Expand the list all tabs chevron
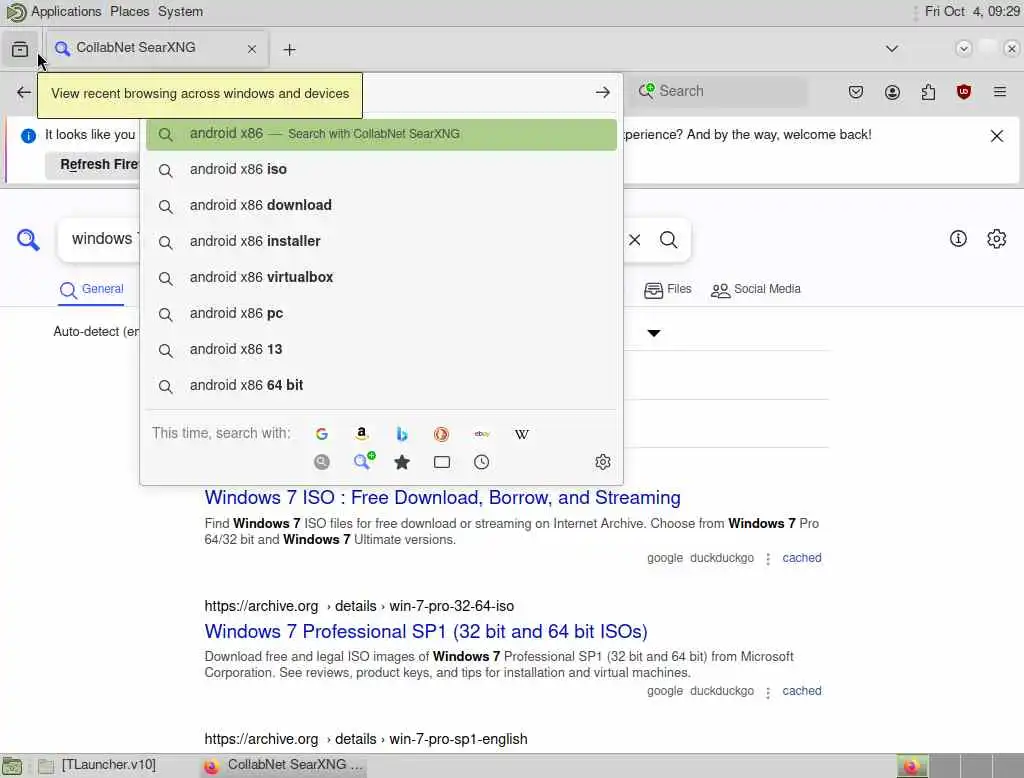The image size is (1024, 778). point(891,49)
